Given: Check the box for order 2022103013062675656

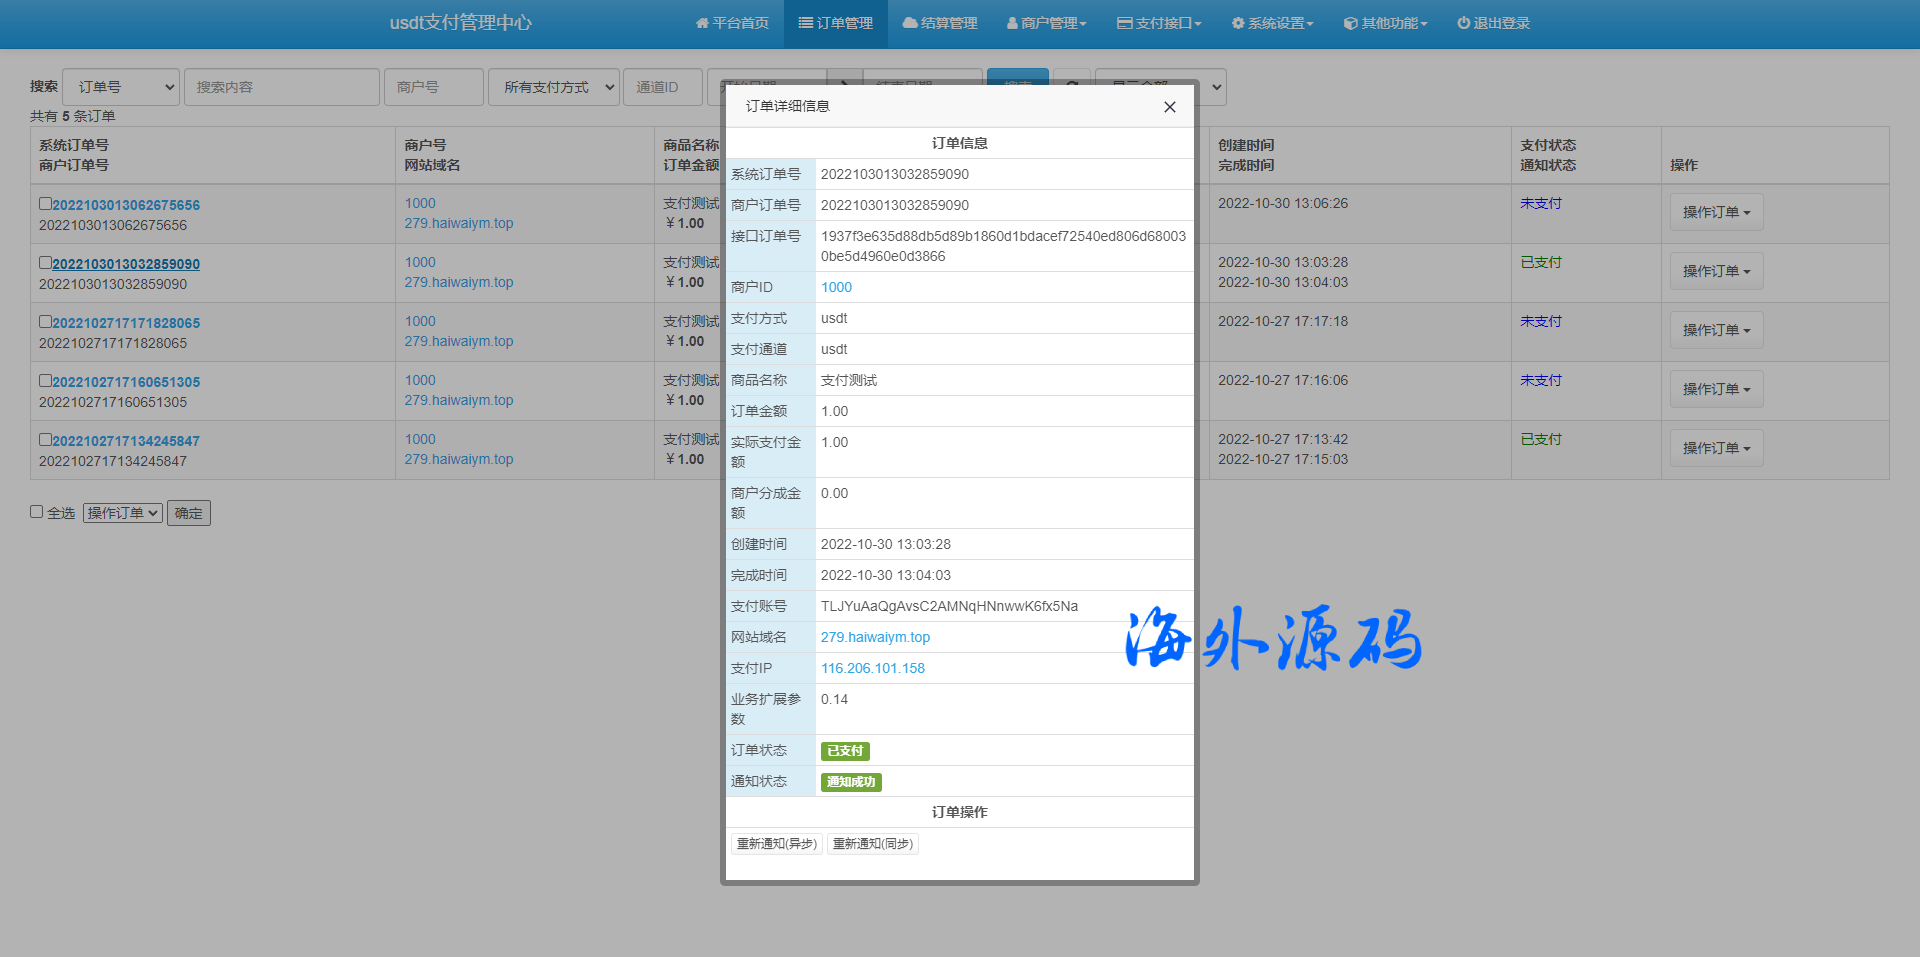Looking at the screenshot, I should click(x=45, y=204).
